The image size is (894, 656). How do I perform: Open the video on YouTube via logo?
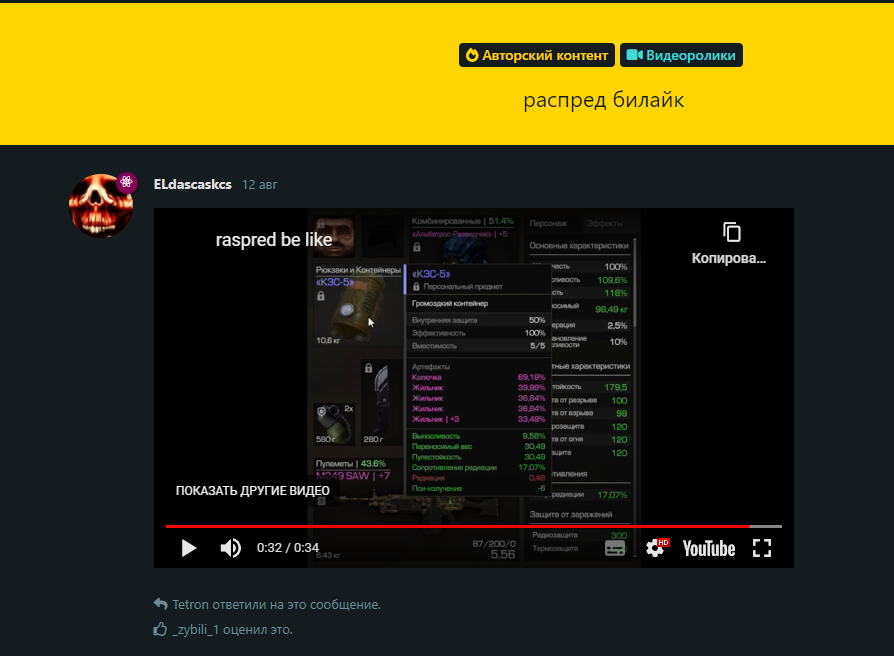[x=709, y=548]
